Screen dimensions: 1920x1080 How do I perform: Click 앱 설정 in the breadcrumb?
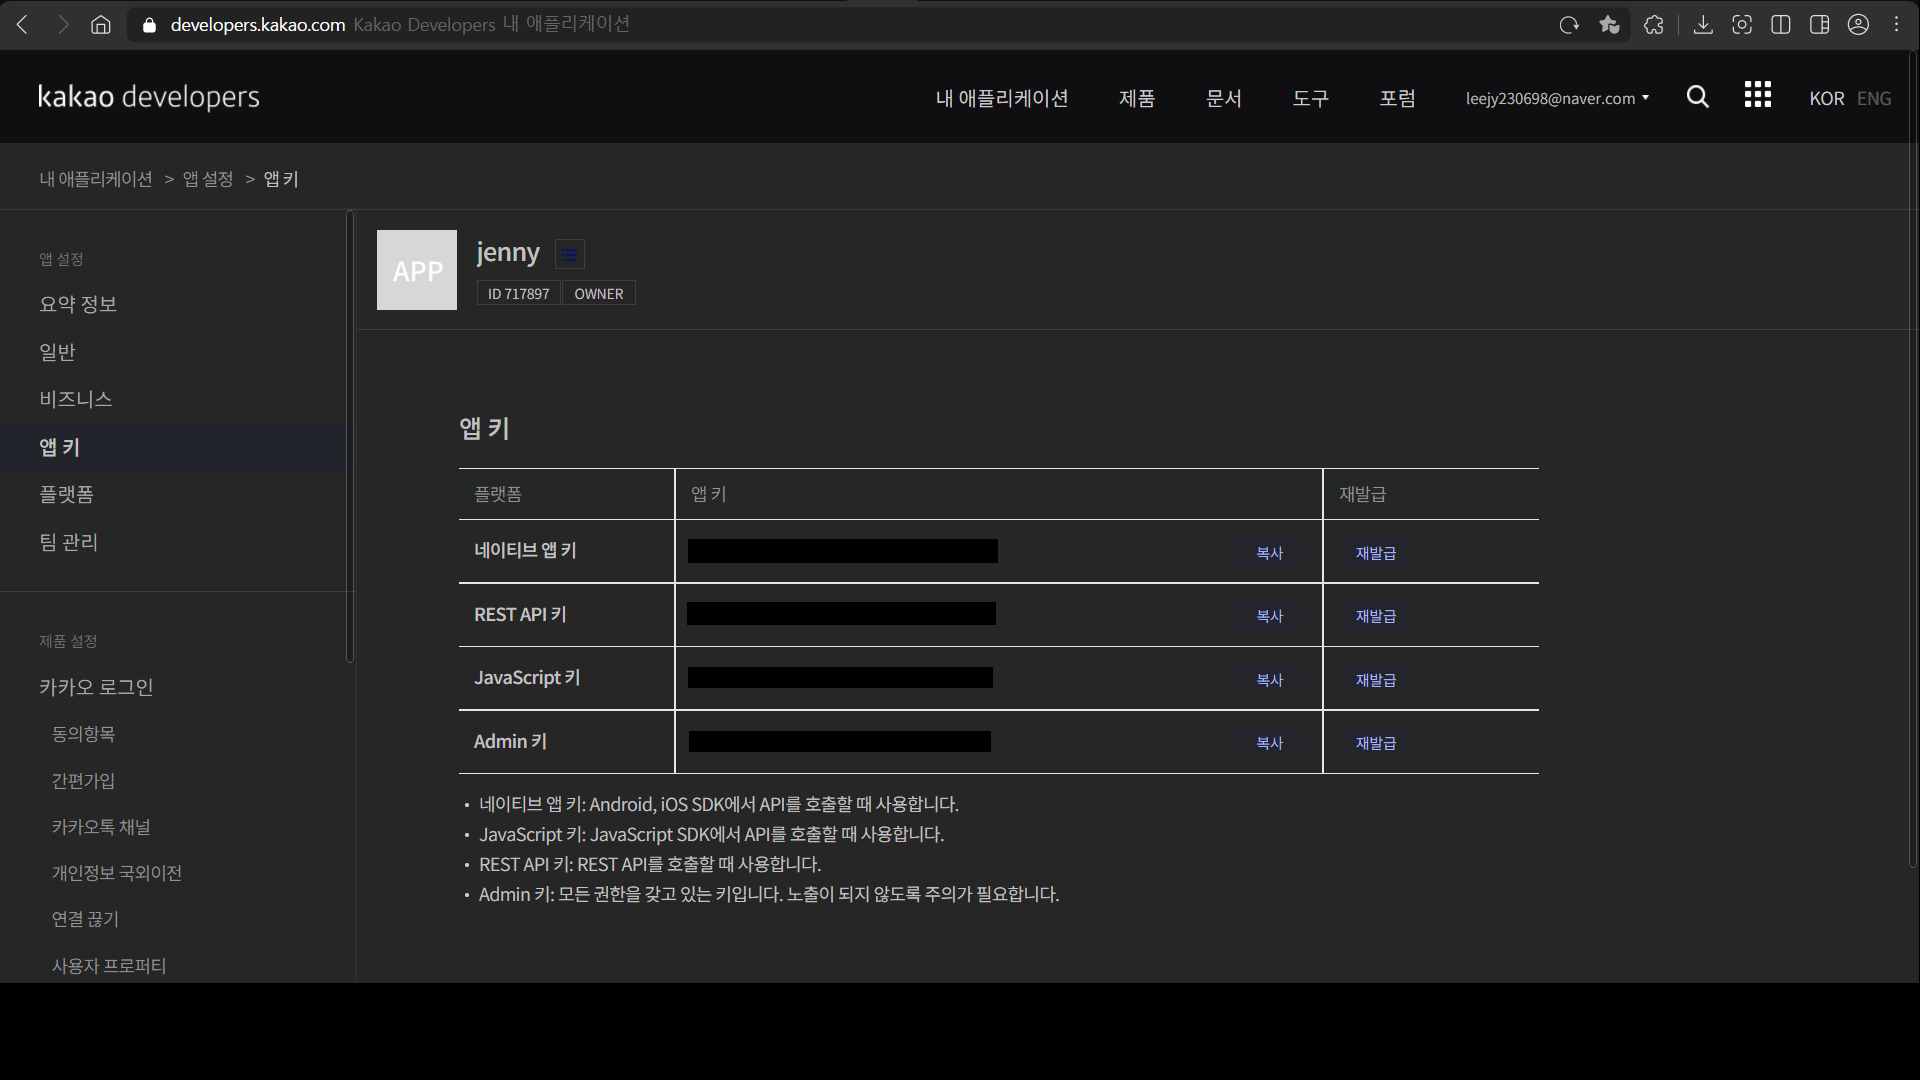tap(208, 179)
